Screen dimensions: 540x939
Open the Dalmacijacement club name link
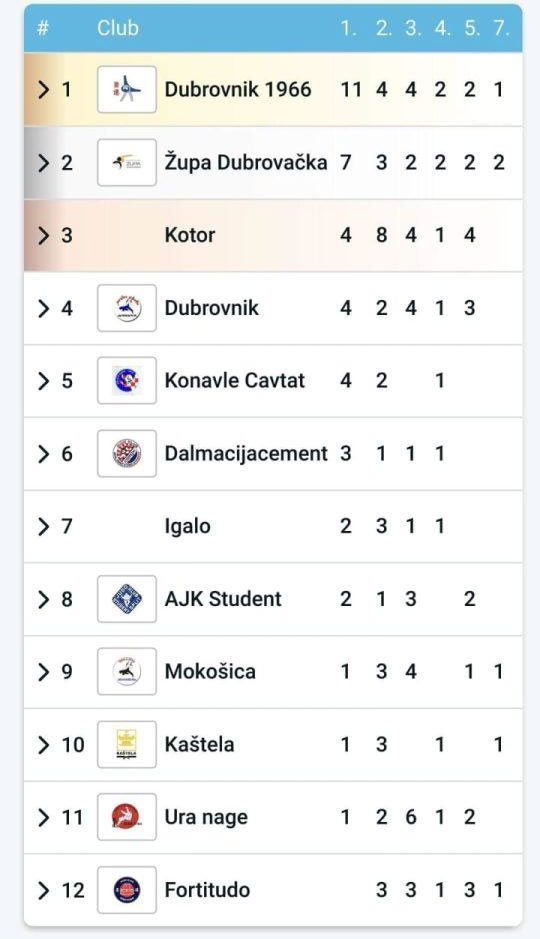(246, 453)
